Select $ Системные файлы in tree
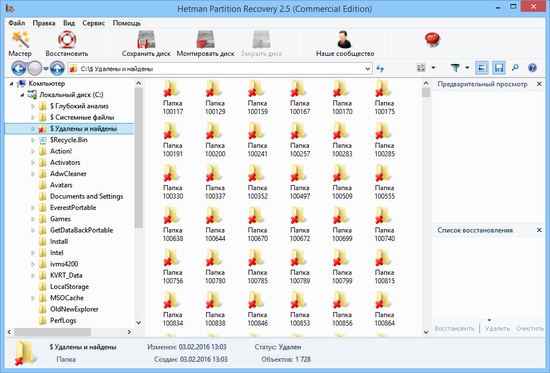 click(x=82, y=117)
